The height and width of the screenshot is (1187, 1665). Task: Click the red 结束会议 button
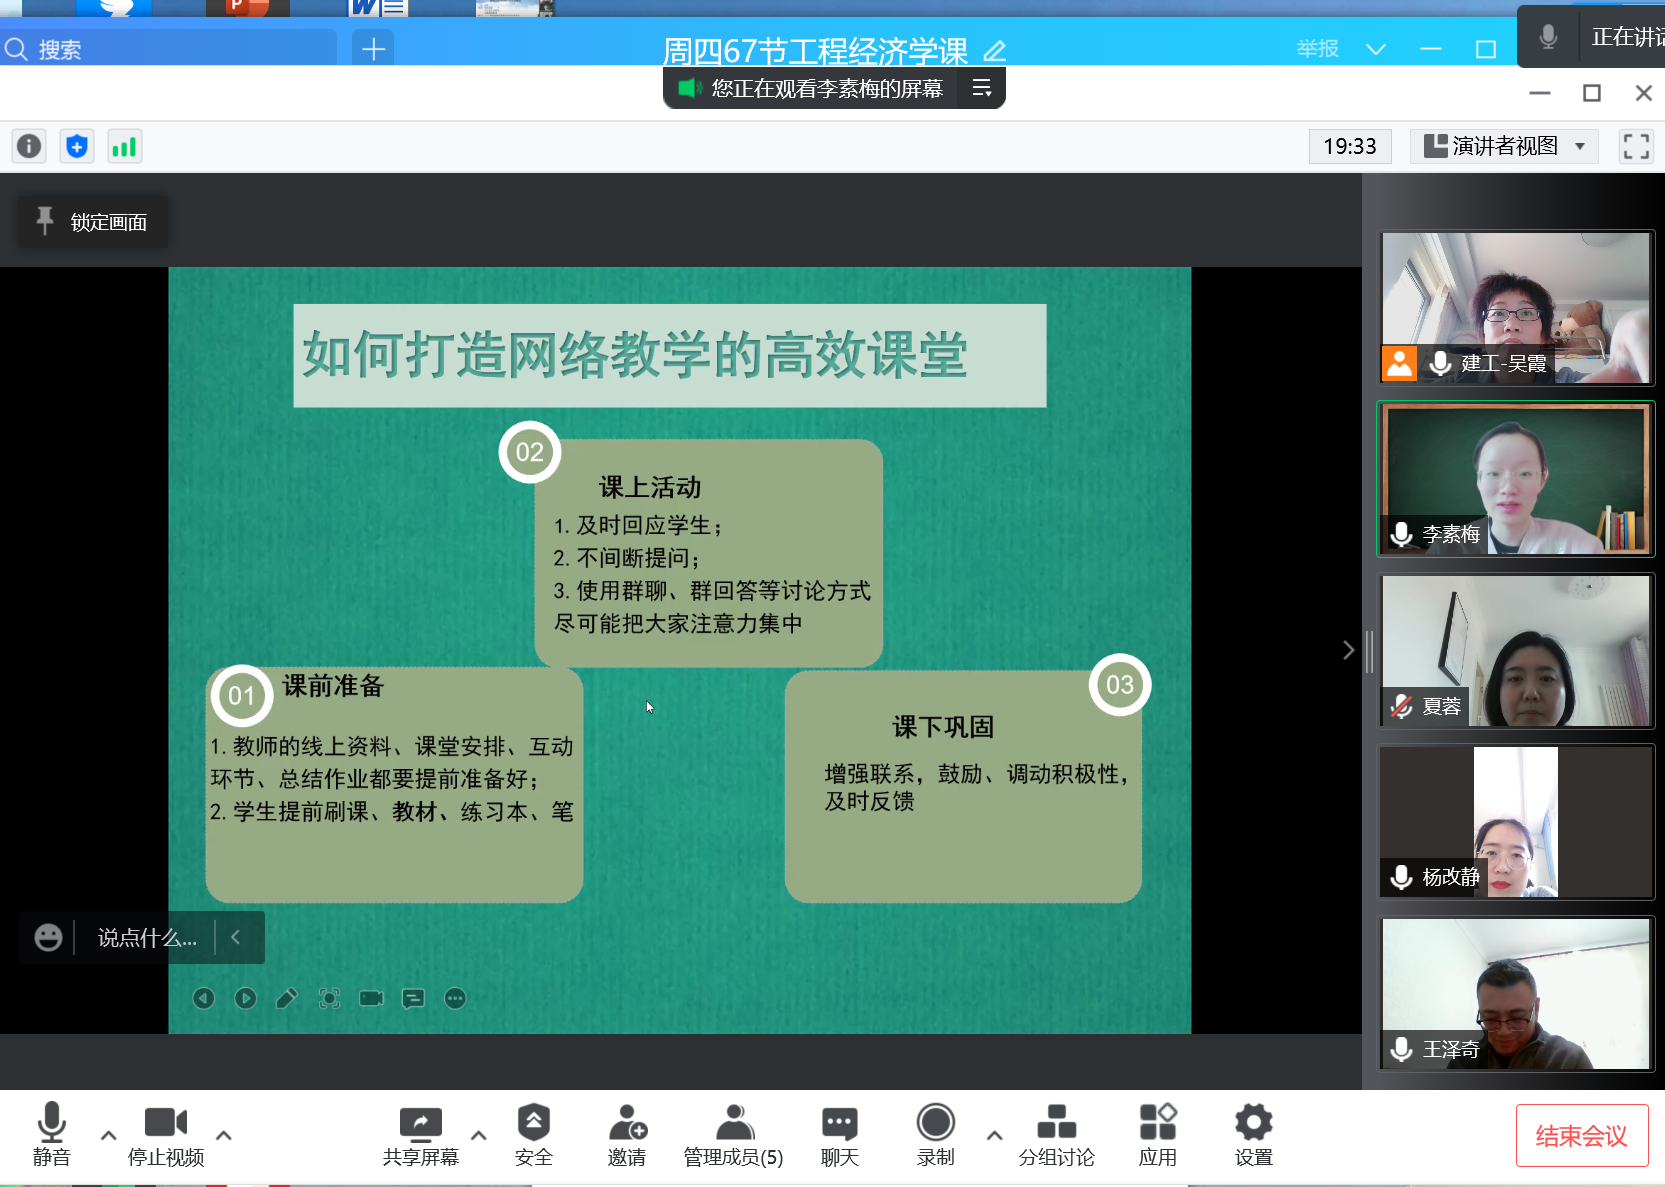point(1581,1135)
